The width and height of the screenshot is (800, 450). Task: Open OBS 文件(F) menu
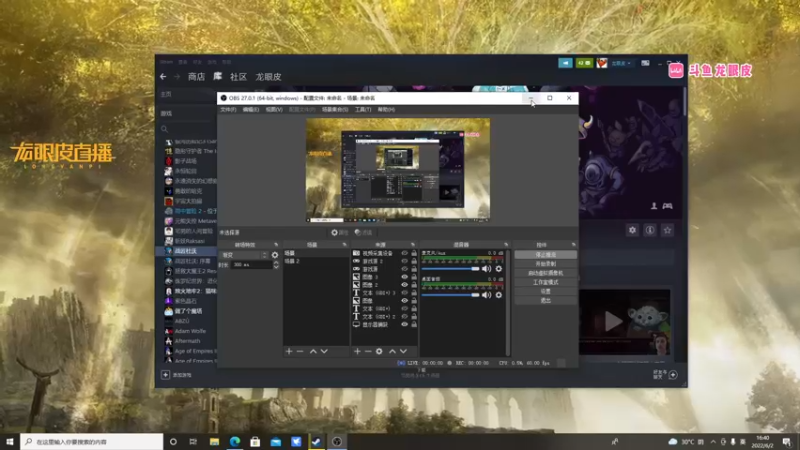coord(228,110)
